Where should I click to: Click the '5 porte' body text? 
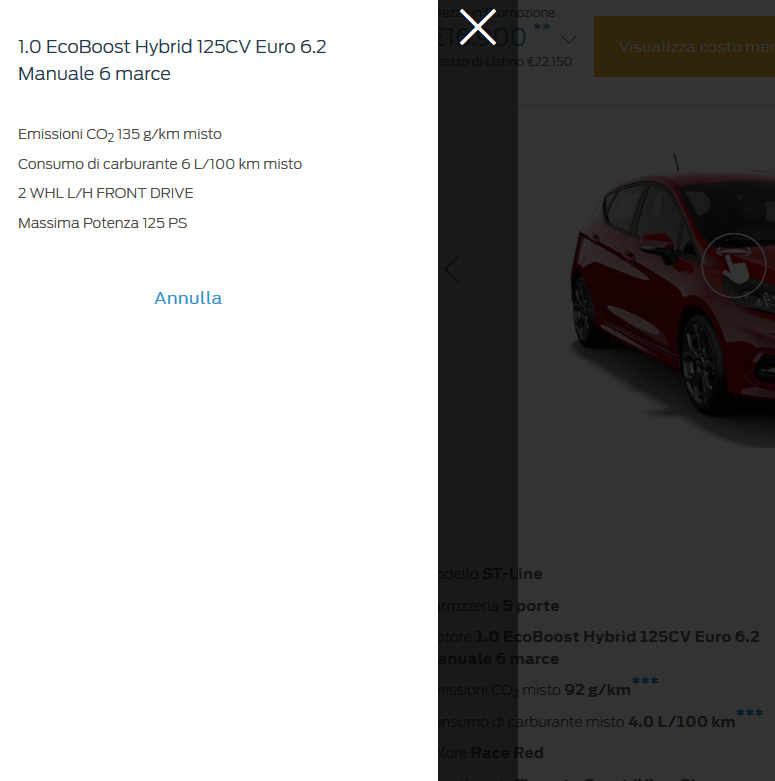click(531, 606)
